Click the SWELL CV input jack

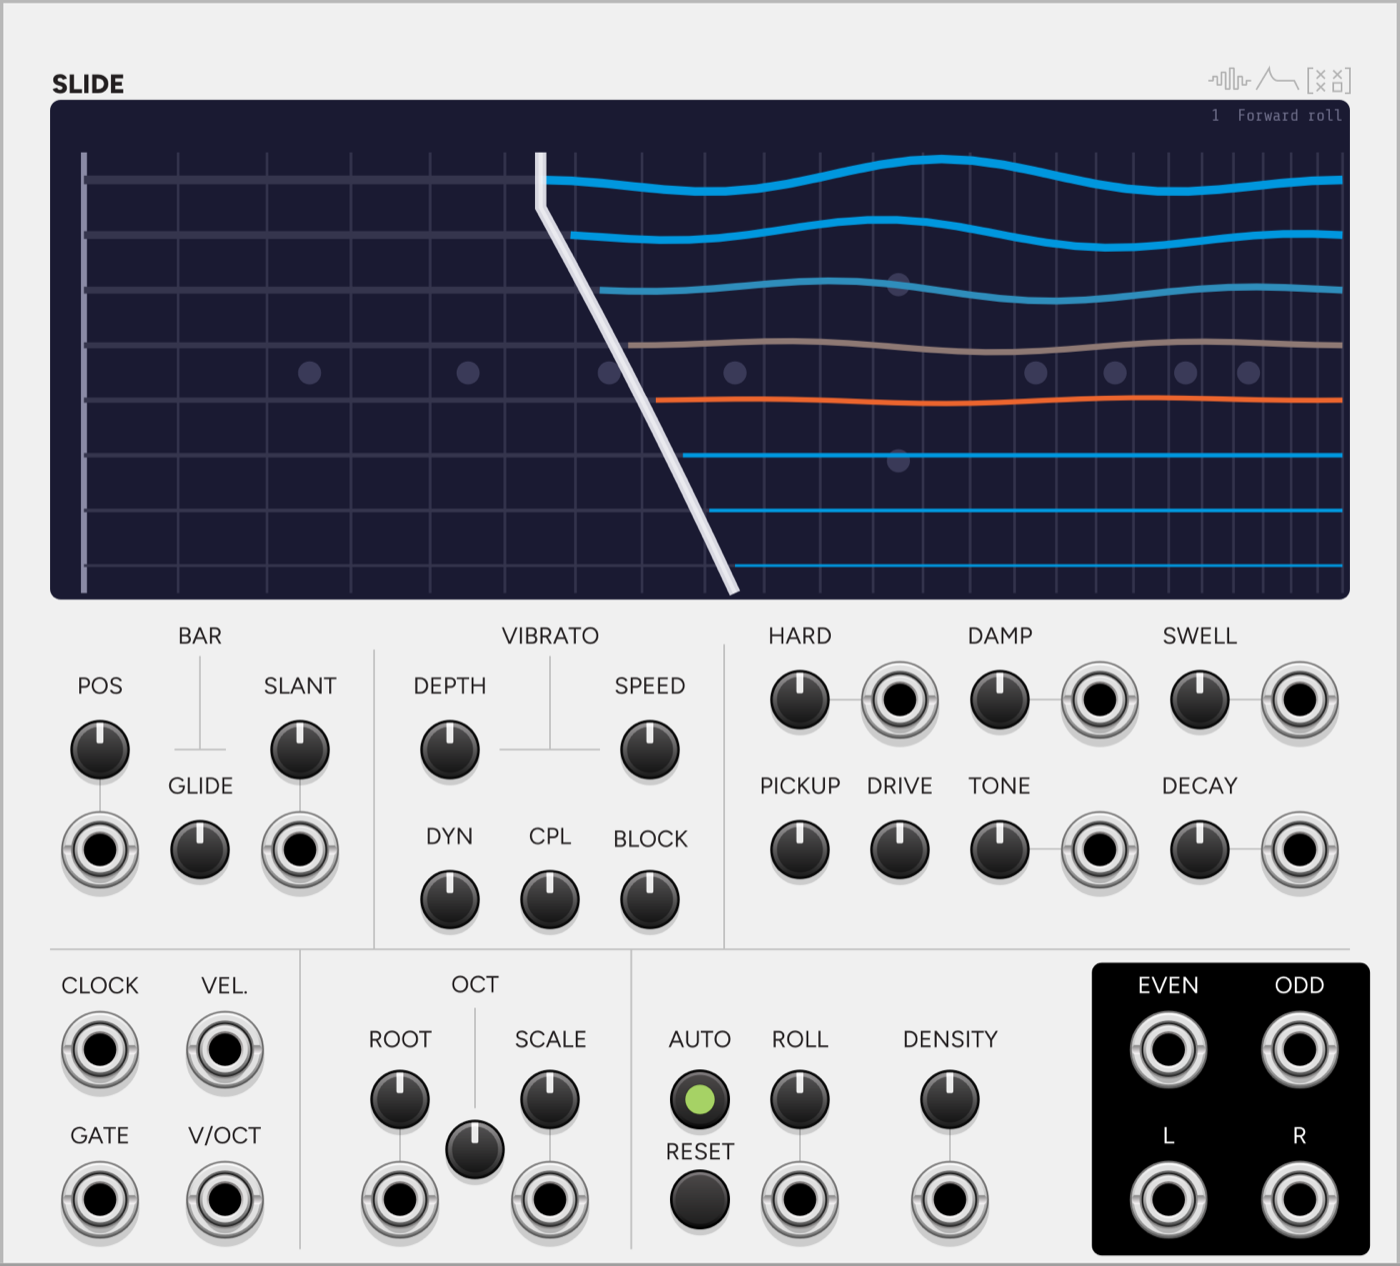(x=1300, y=700)
